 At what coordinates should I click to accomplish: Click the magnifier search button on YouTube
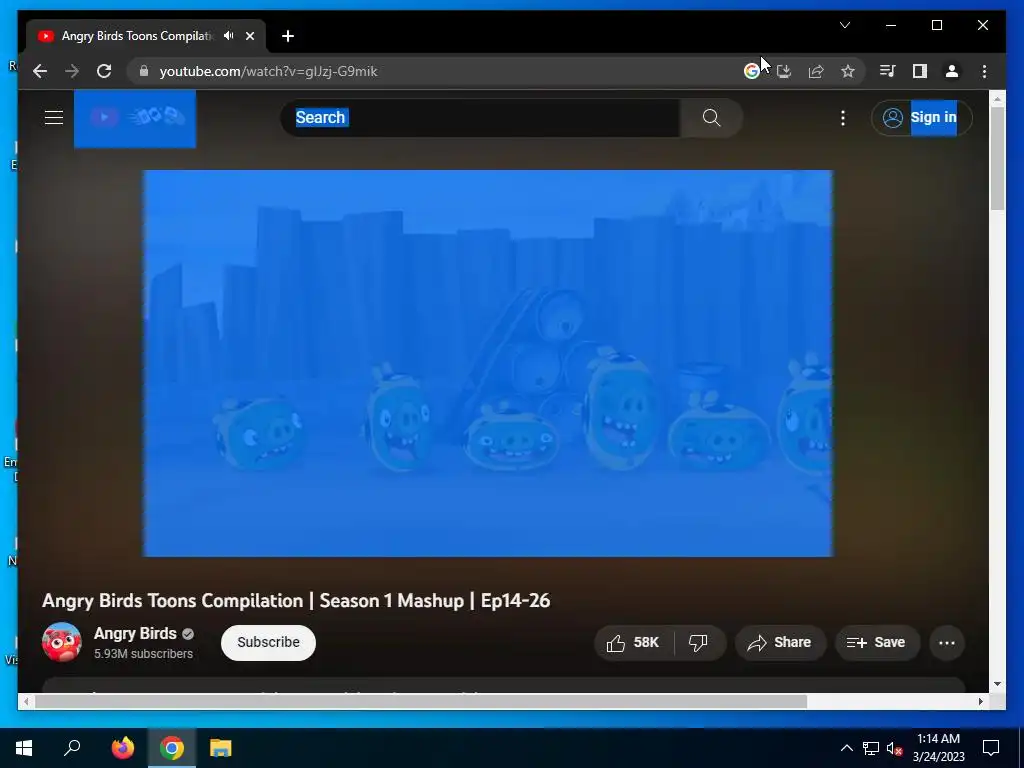pos(711,118)
